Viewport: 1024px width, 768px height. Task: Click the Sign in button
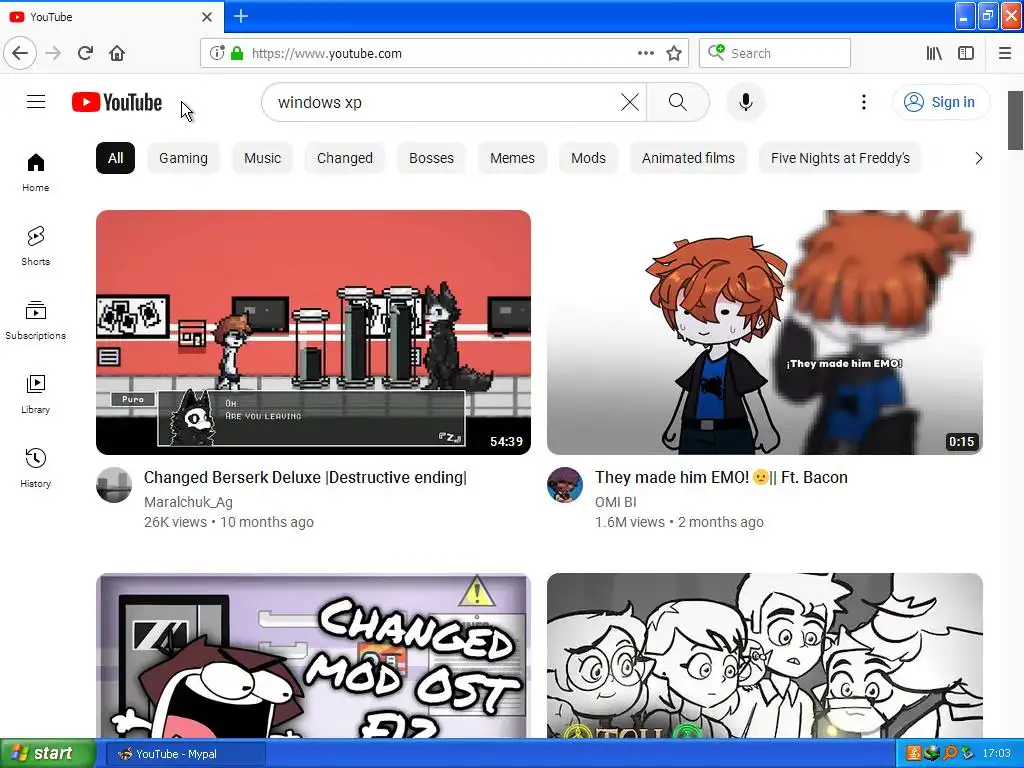[x=940, y=102]
